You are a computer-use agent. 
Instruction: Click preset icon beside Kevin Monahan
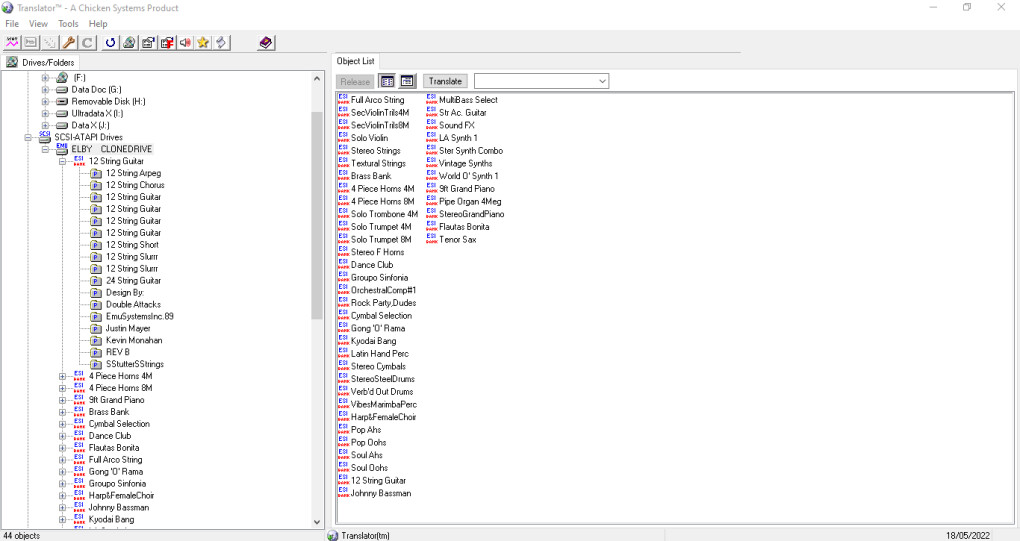(96, 341)
